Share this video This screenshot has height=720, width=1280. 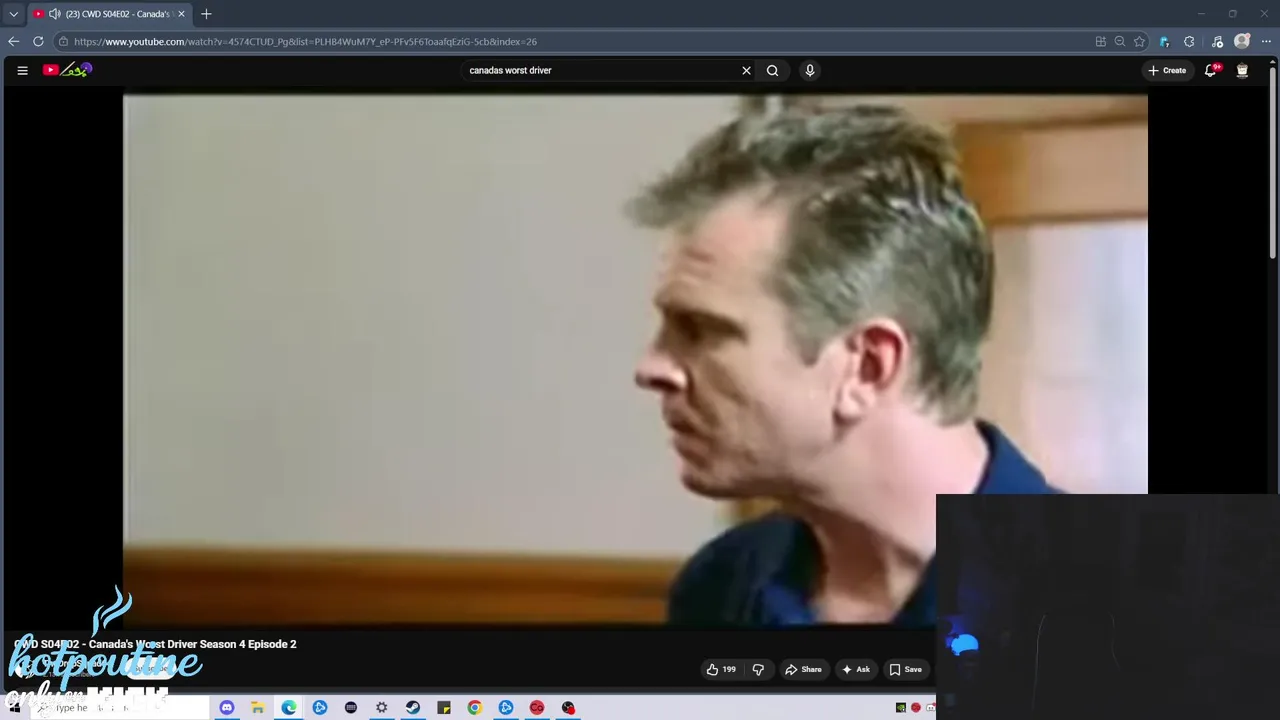[x=803, y=669]
